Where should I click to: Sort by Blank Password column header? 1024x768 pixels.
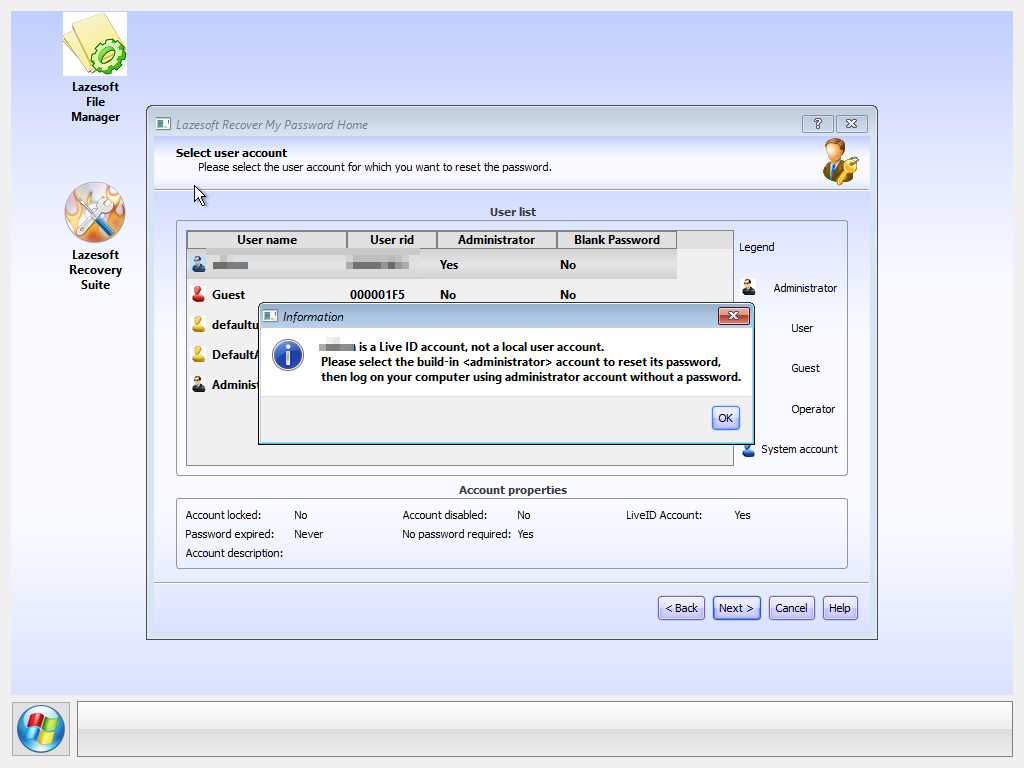point(616,240)
